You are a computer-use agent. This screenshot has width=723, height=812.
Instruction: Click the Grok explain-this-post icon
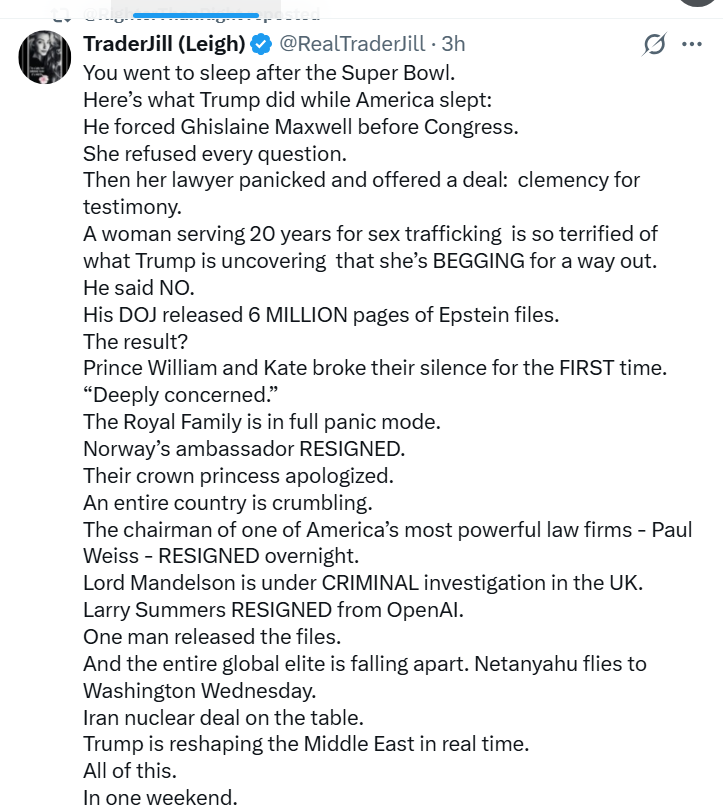[x=655, y=45]
